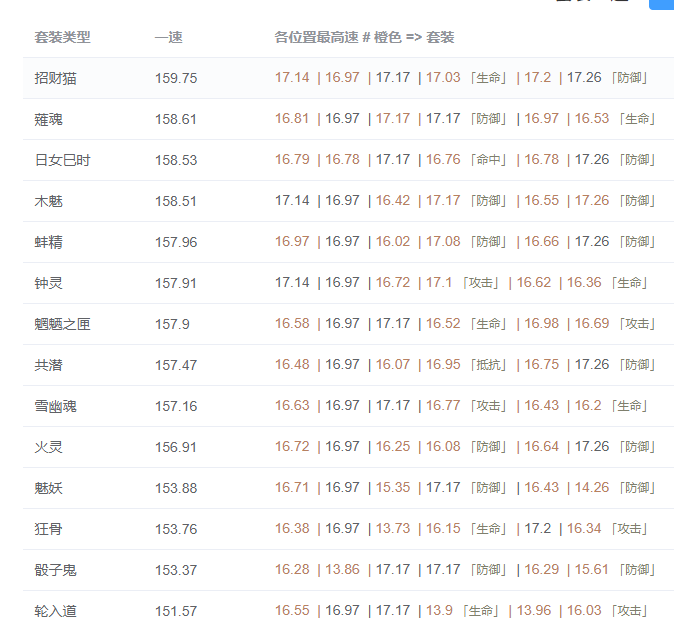The width and height of the screenshot is (674, 626).
Task: Click speed value 157.91
Action: (x=176, y=283)
